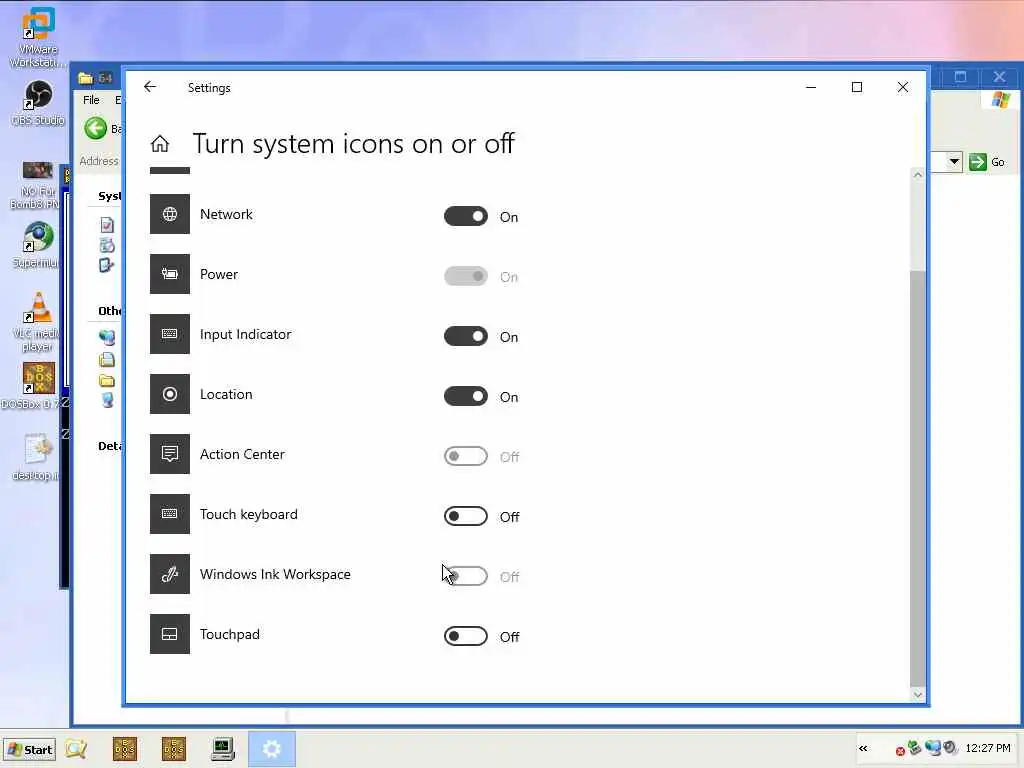Screen dimensions: 1024x768
Task: Click the Action Center message icon tile
Action: point(170,454)
